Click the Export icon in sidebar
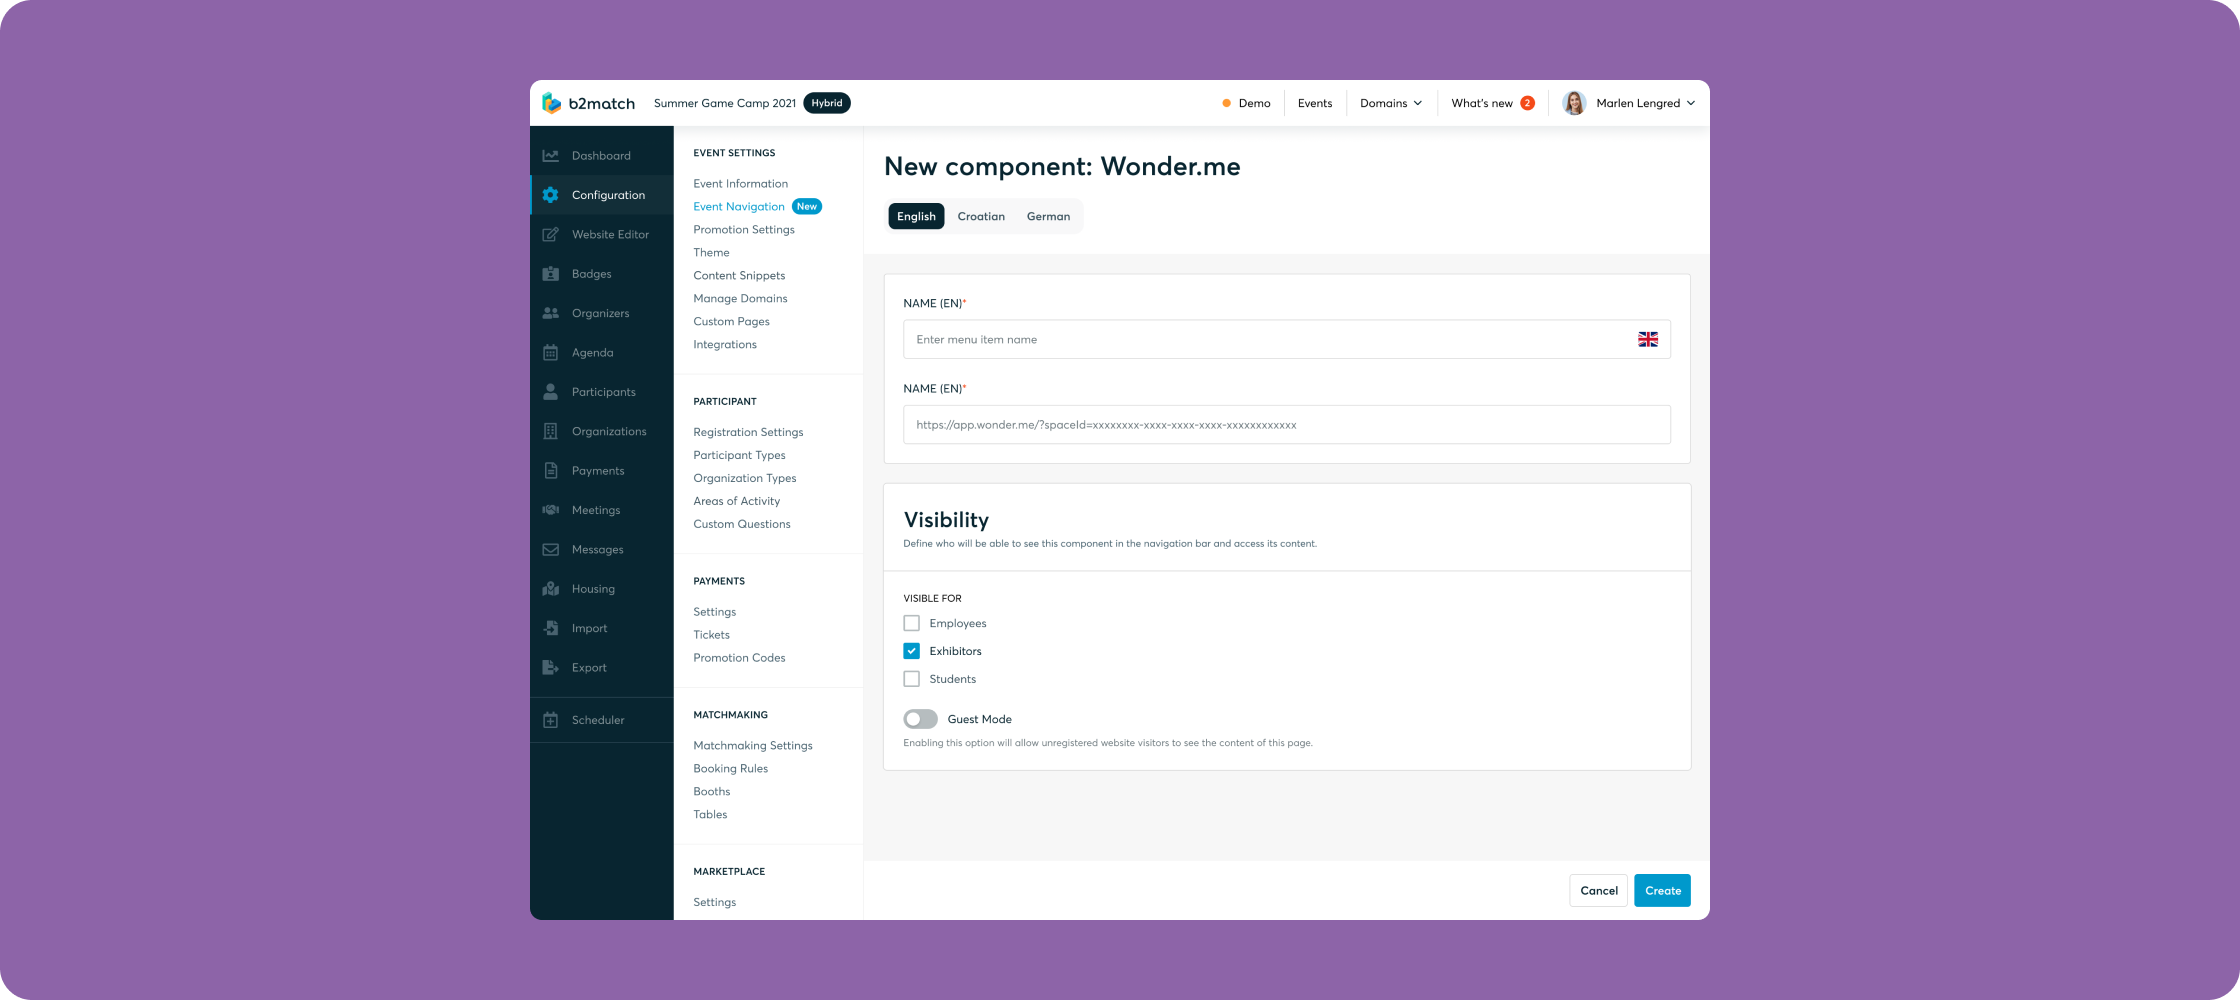The height and width of the screenshot is (1000, 2240). coord(550,668)
